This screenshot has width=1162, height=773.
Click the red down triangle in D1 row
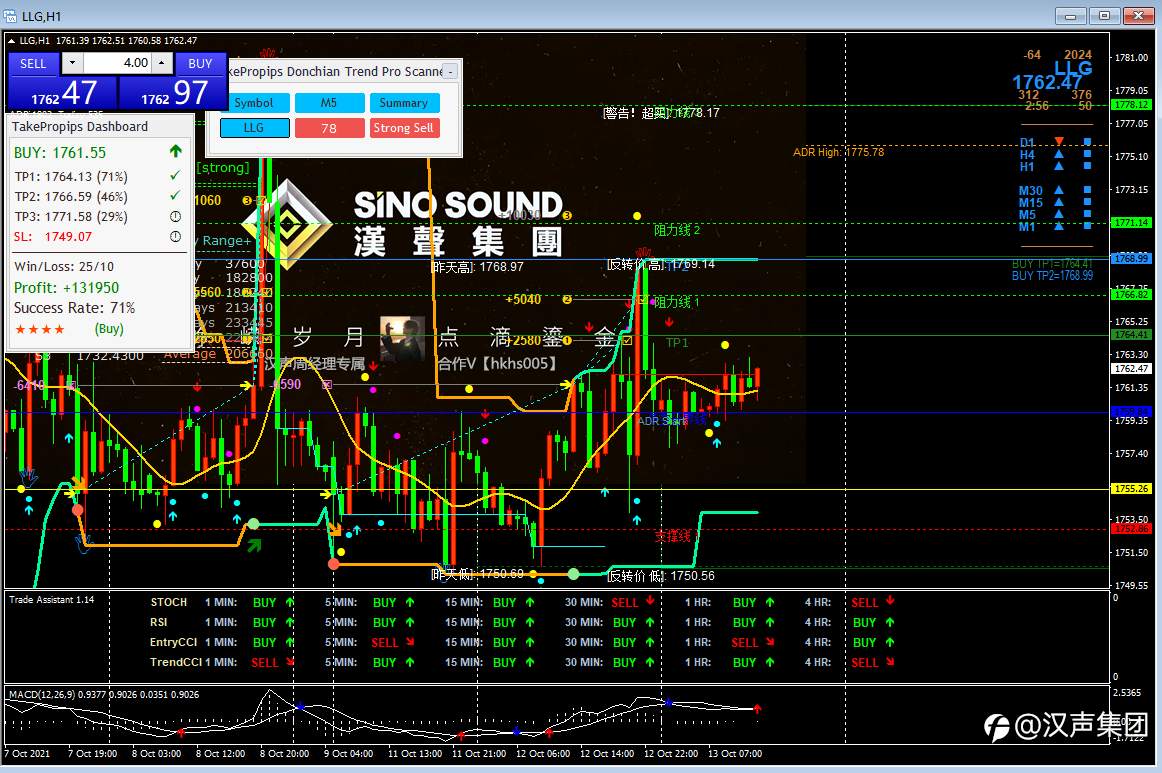click(x=1059, y=142)
